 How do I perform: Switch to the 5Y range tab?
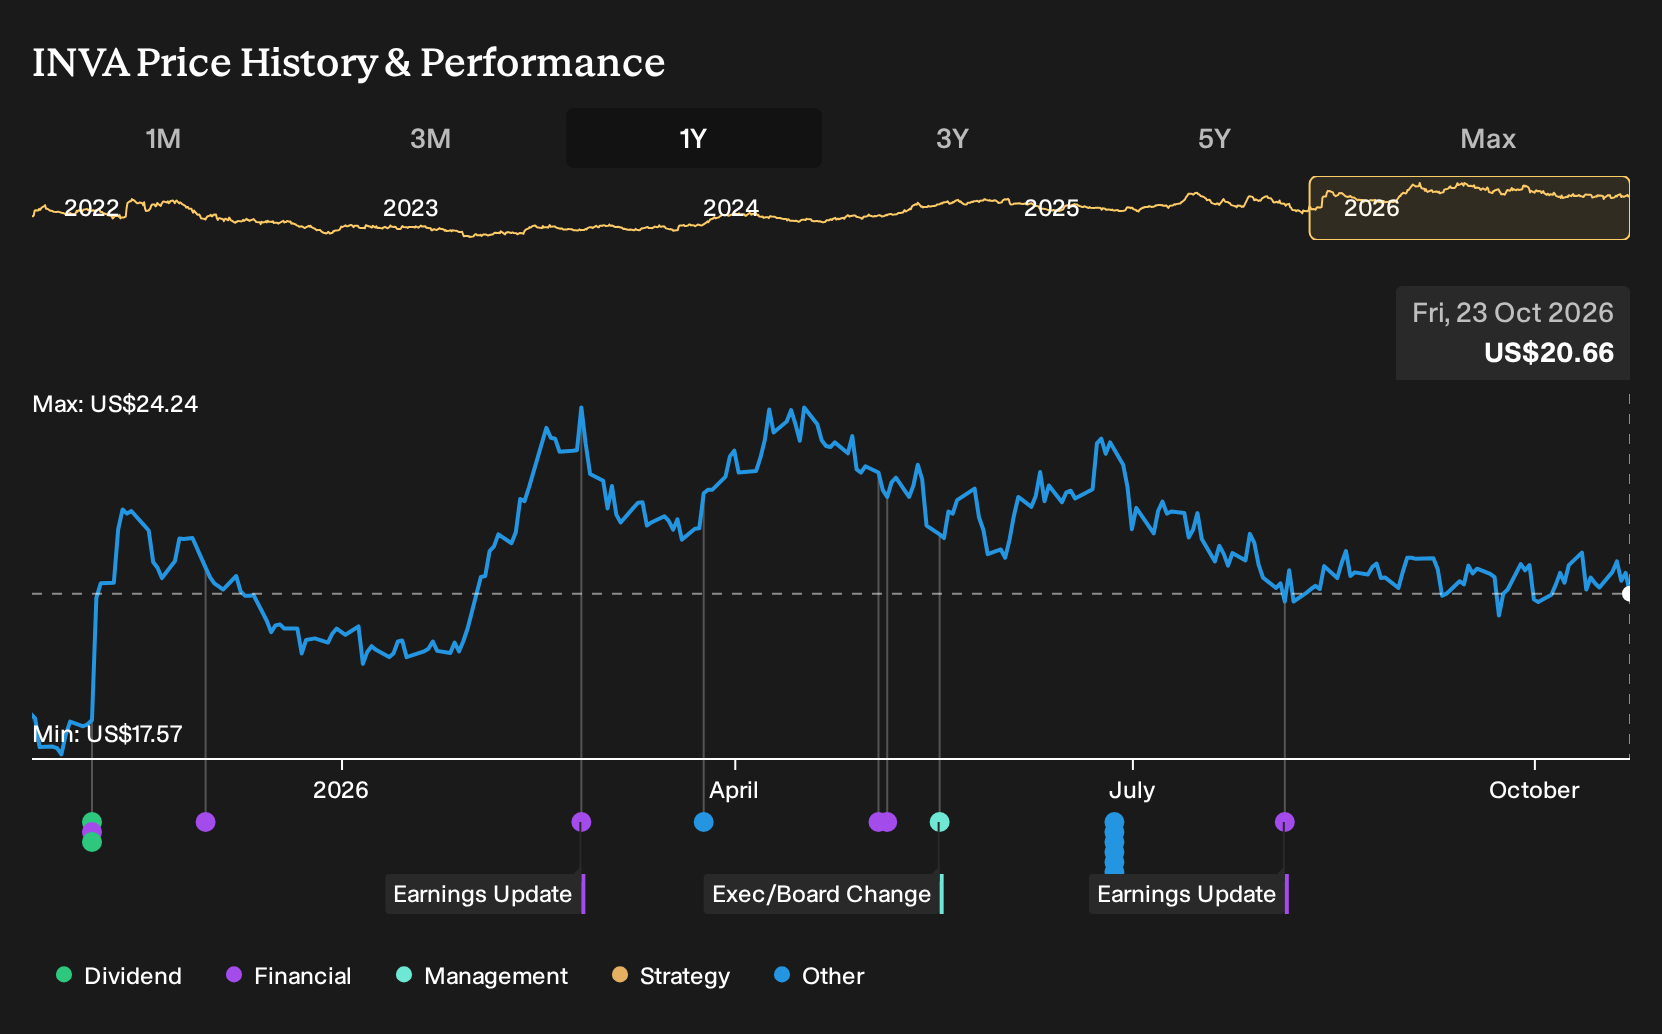pyautogui.click(x=1214, y=138)
